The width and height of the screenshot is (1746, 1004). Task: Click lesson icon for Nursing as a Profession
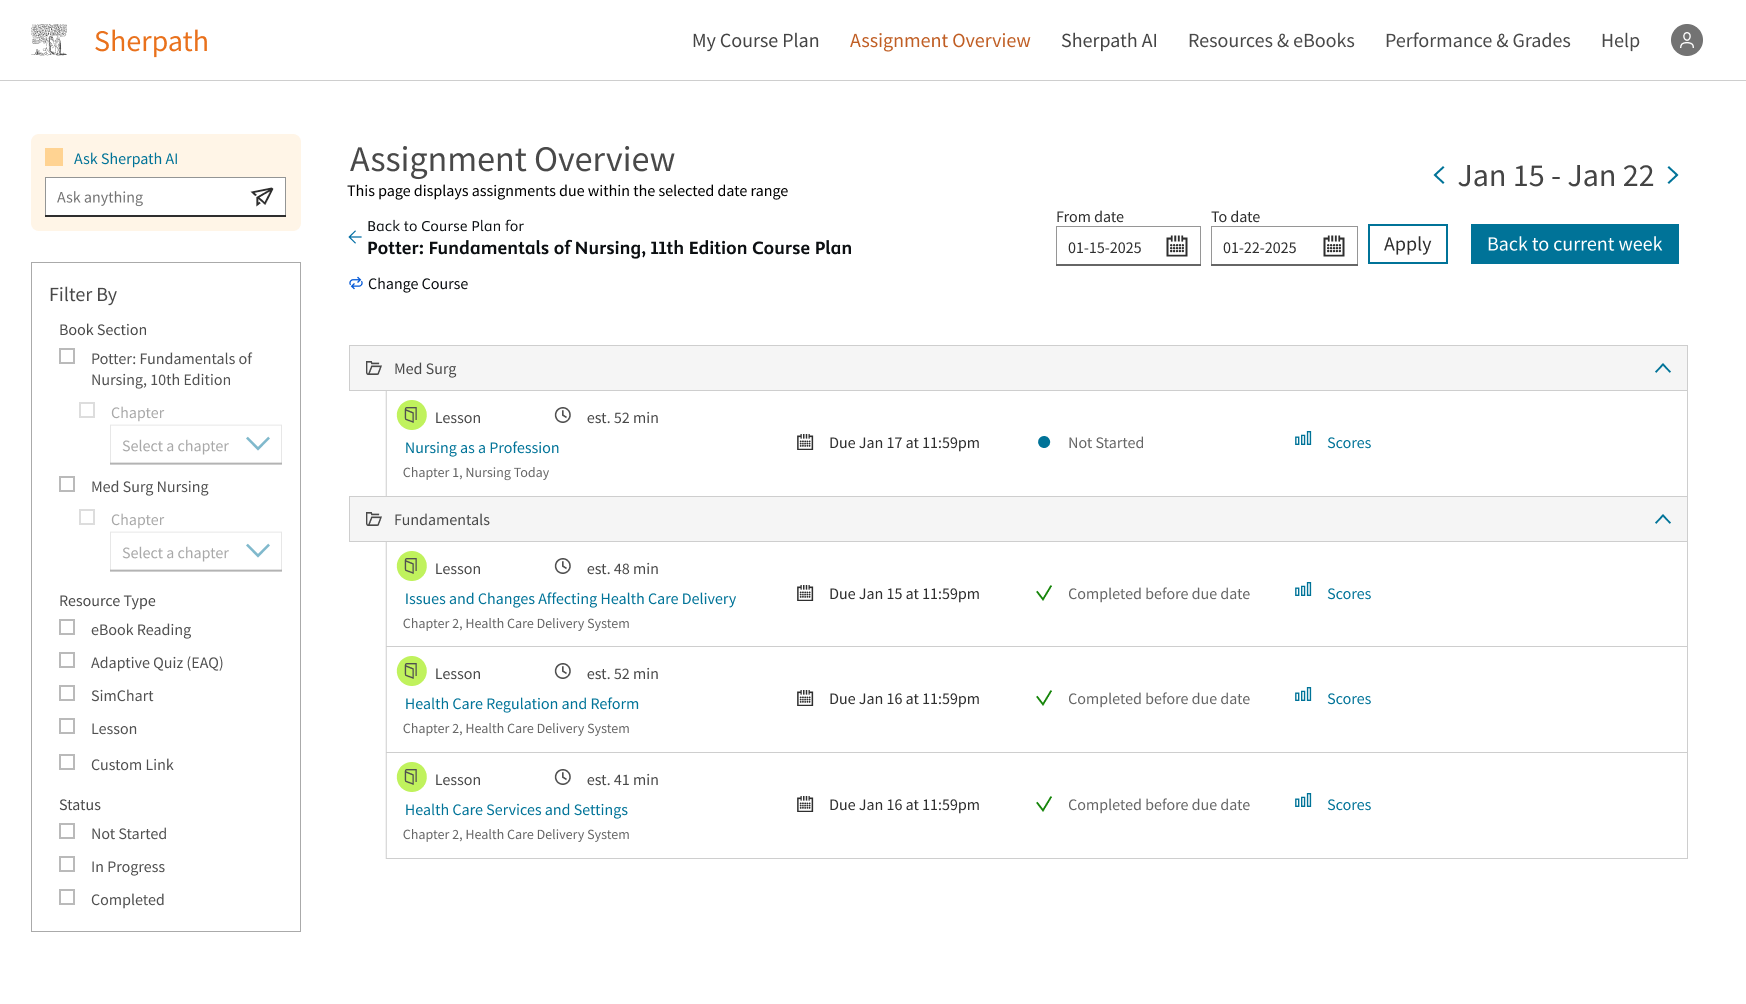click(411, 415)
